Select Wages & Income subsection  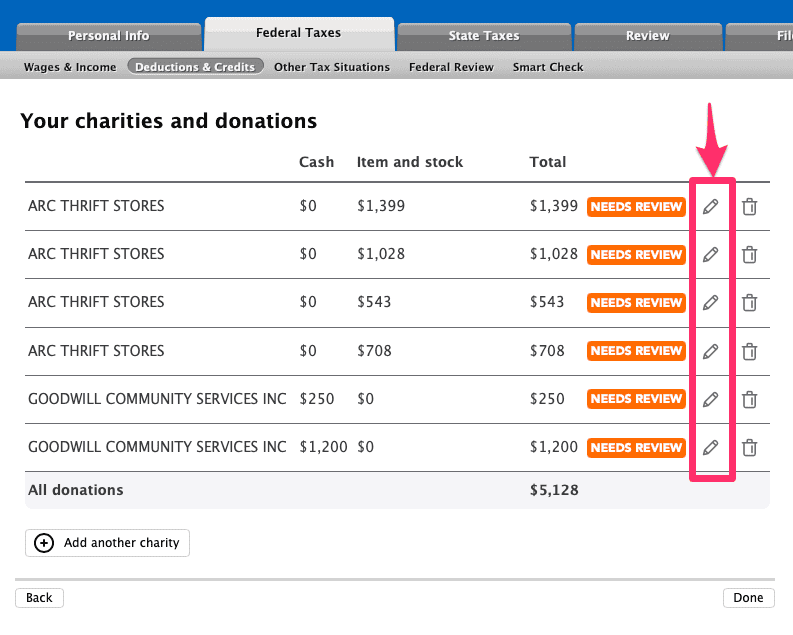[x=70, y=67]
